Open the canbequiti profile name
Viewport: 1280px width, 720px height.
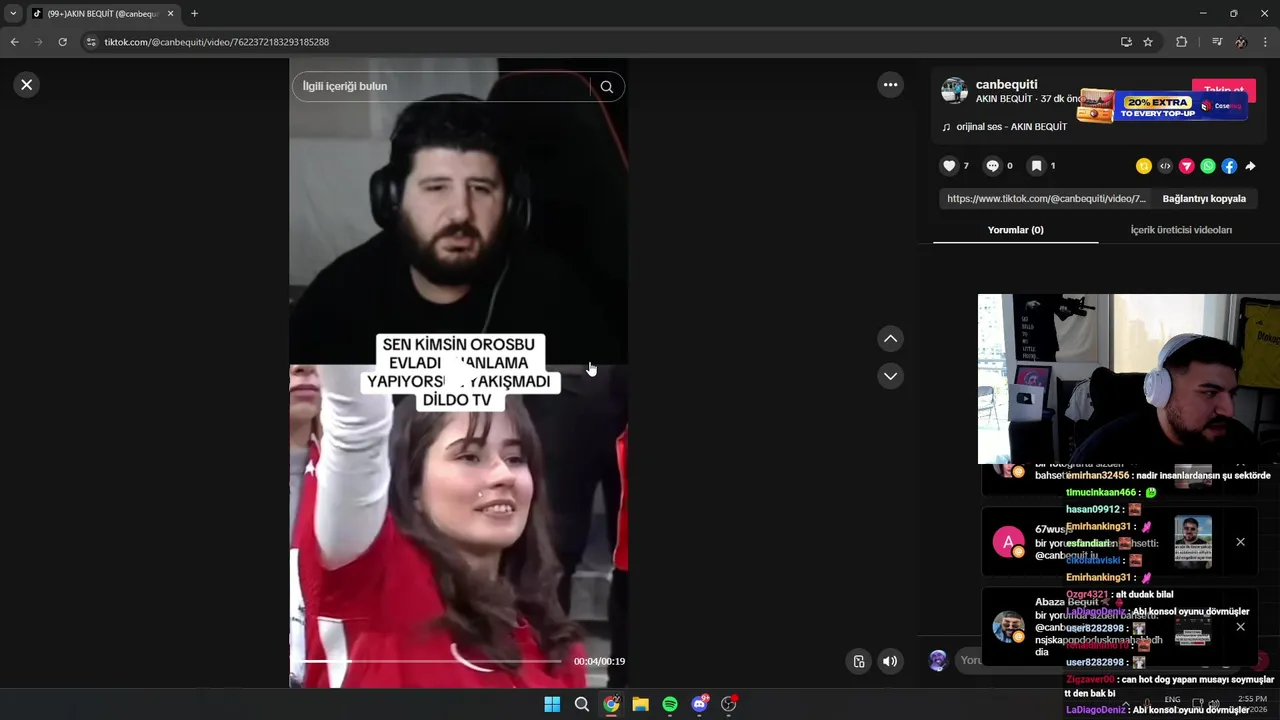[1006, 84]
